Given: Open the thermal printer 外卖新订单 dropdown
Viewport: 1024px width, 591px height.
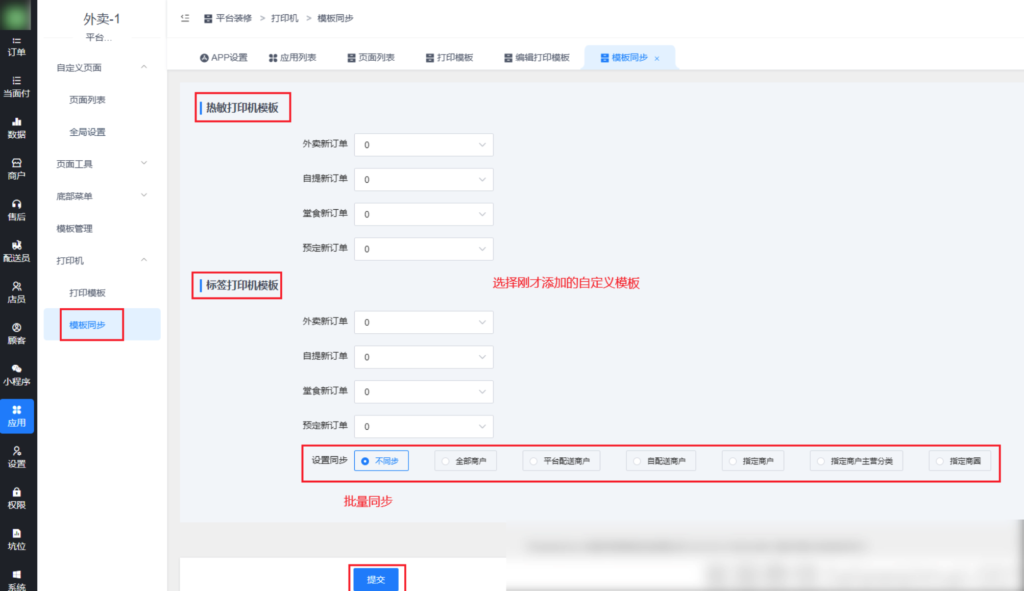Looking at the screenshot, I should (x=424, y=145).
